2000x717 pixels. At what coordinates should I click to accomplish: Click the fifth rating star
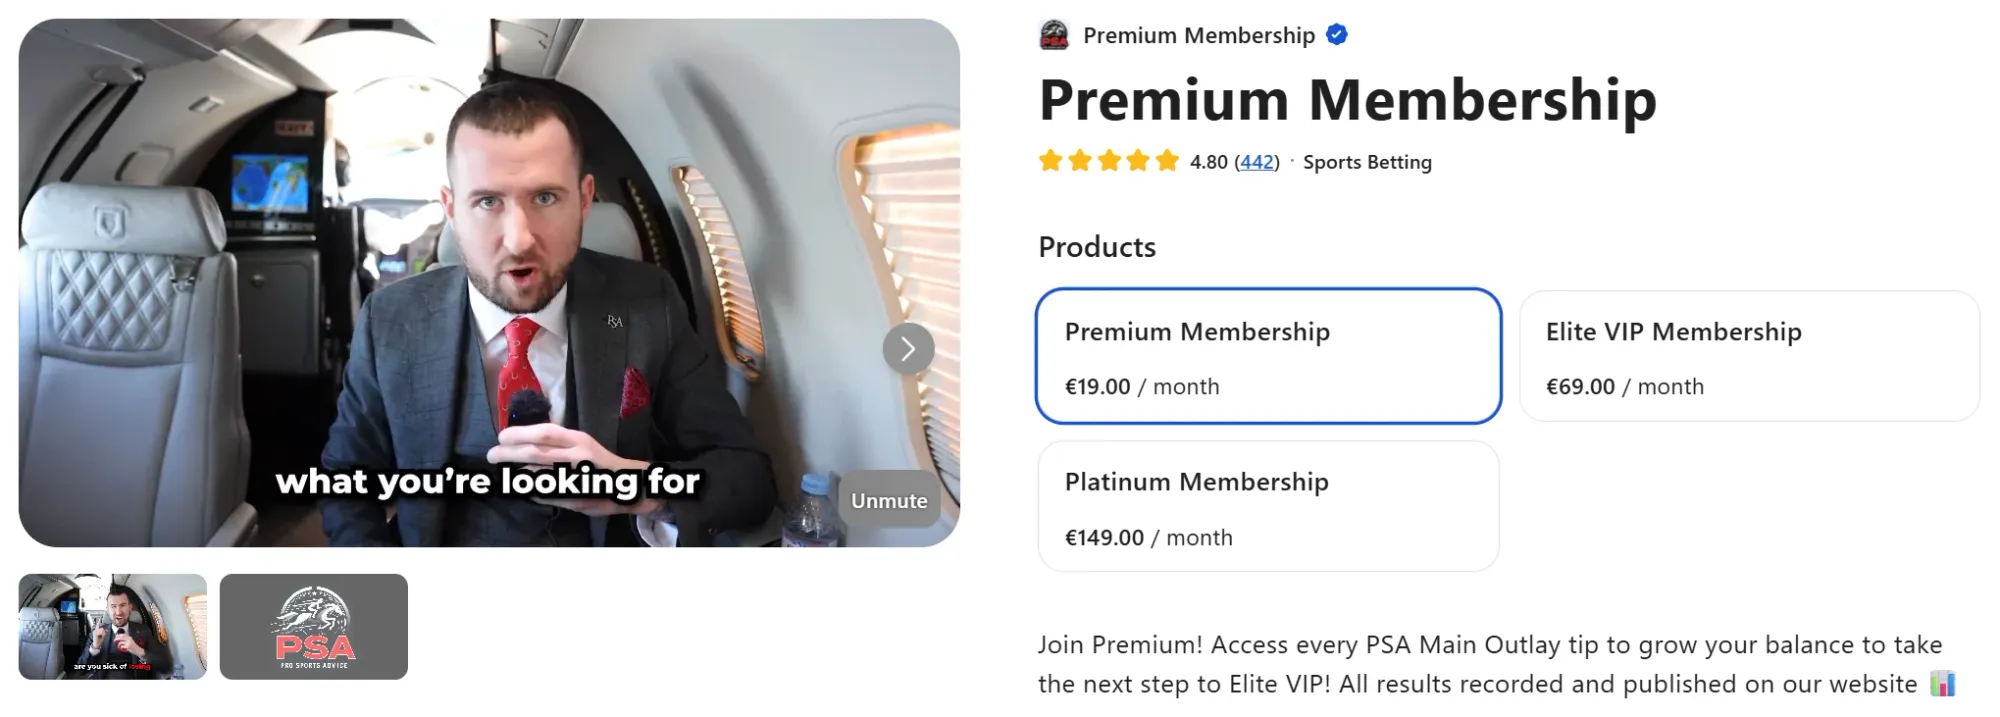tap(1167, 161)
